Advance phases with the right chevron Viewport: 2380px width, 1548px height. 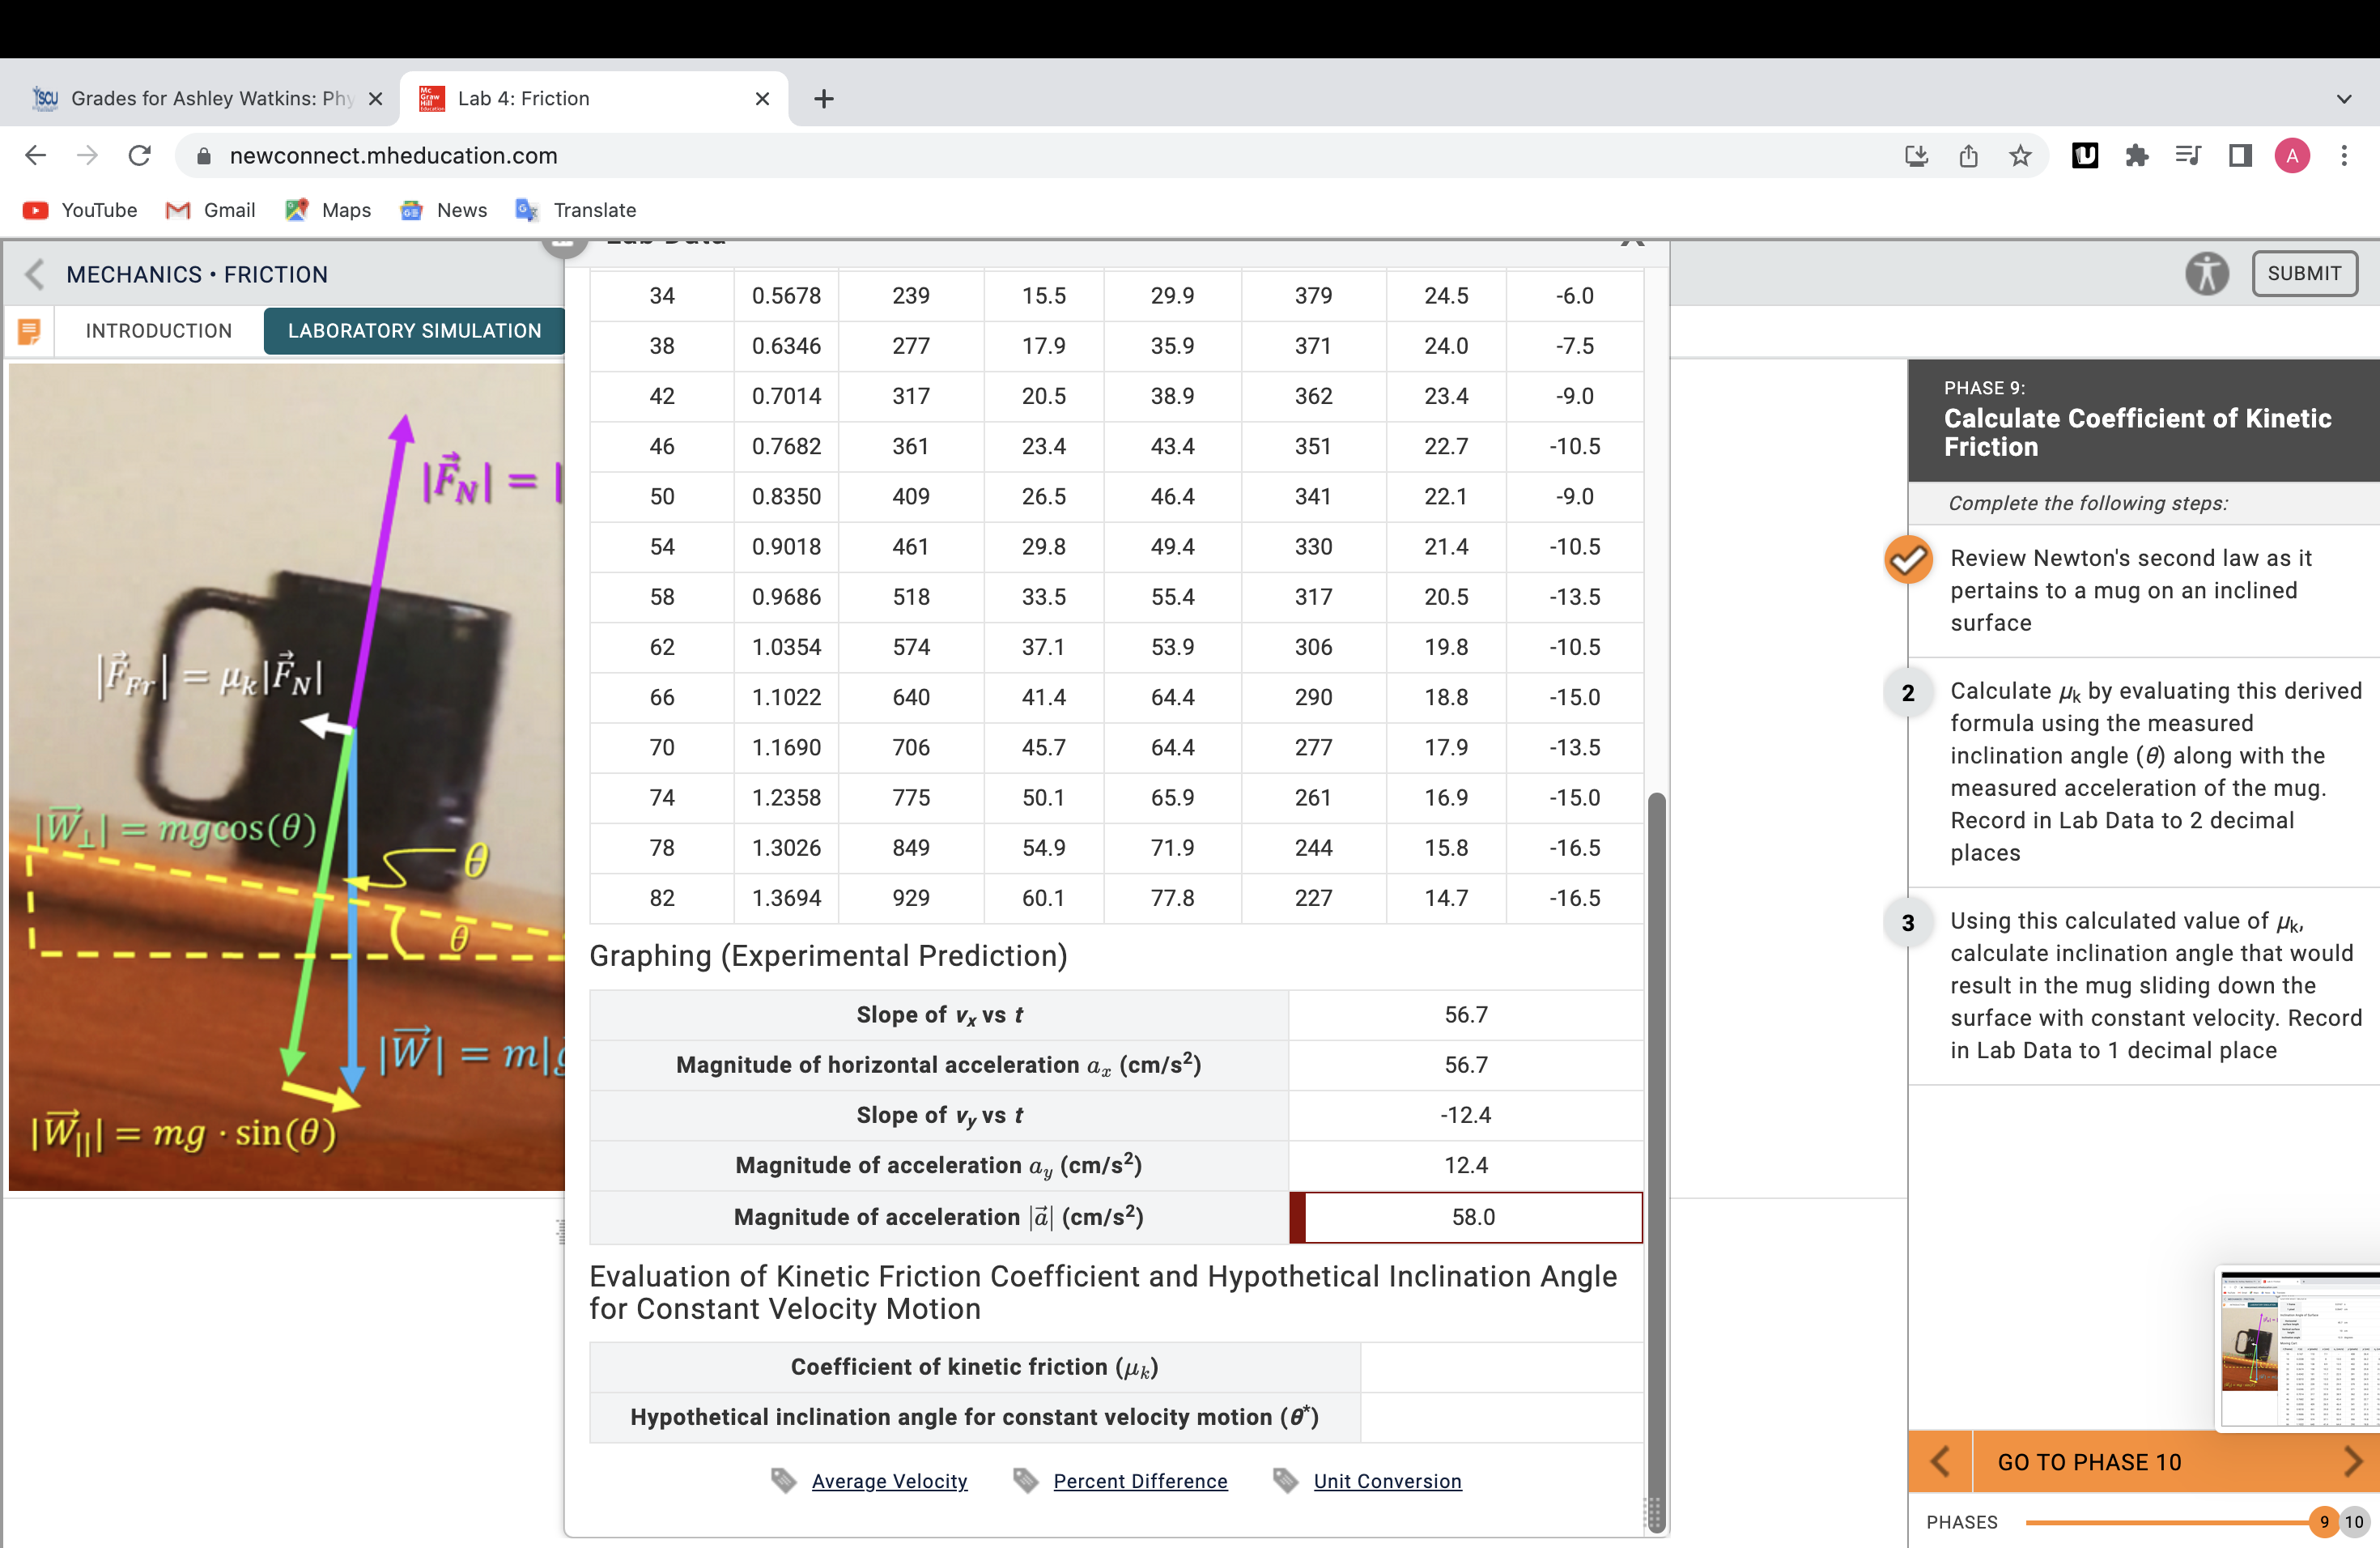2352,1461
